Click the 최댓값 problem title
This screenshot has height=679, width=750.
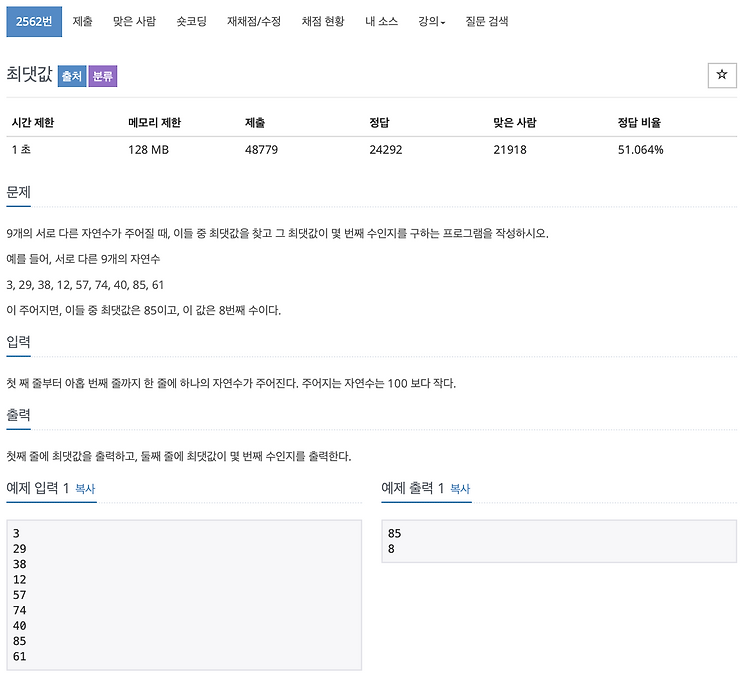pyautogui.click(x=29, y=75)
